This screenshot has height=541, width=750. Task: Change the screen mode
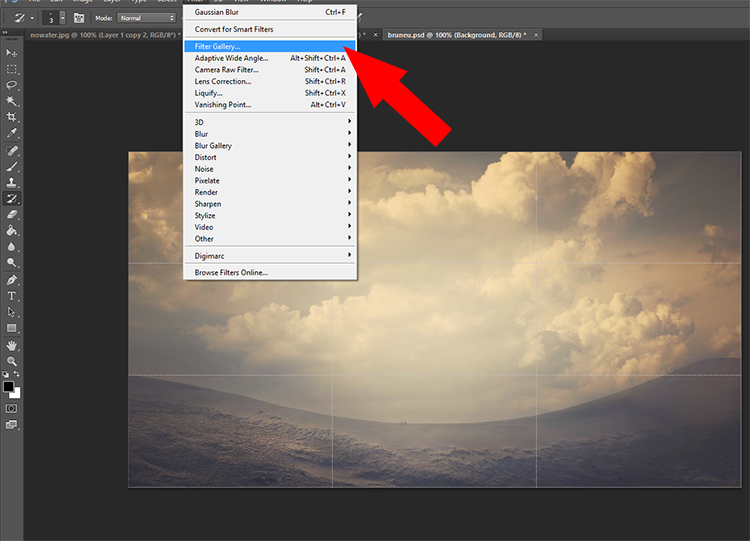(x=11, y=425)
